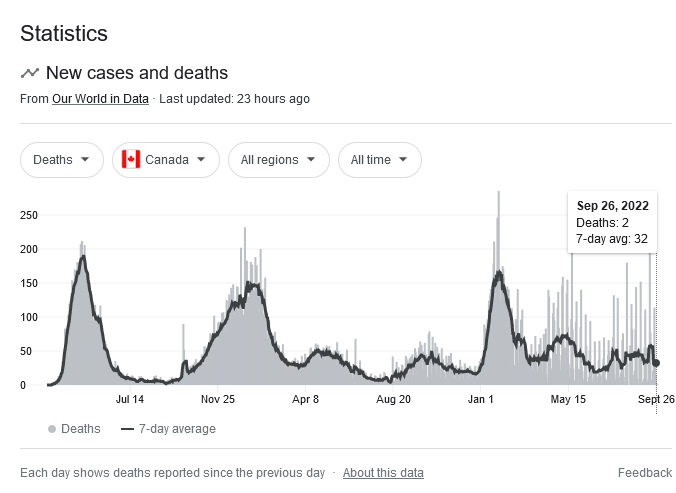This screenshot has width=676, height=493.
Task: Click the Sep 26, 2022 tooltip box
Action: tap(612, 222)
